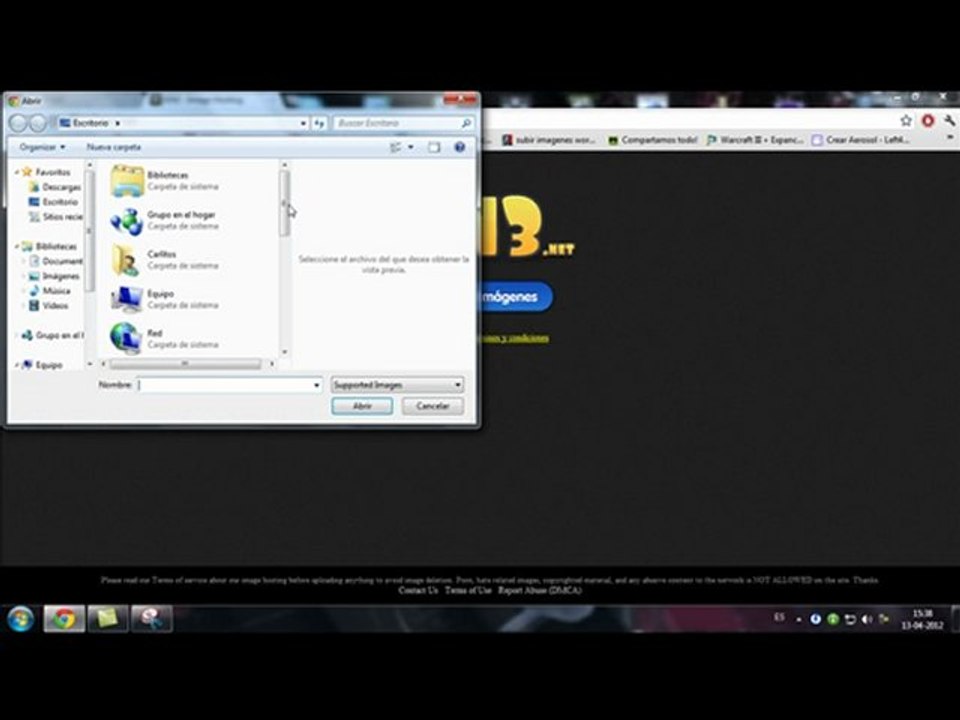This screenshot has width=960, height=720.
Task: Open the third taskbar application icon
Action: pyautogui.click(x=152, y=619)
